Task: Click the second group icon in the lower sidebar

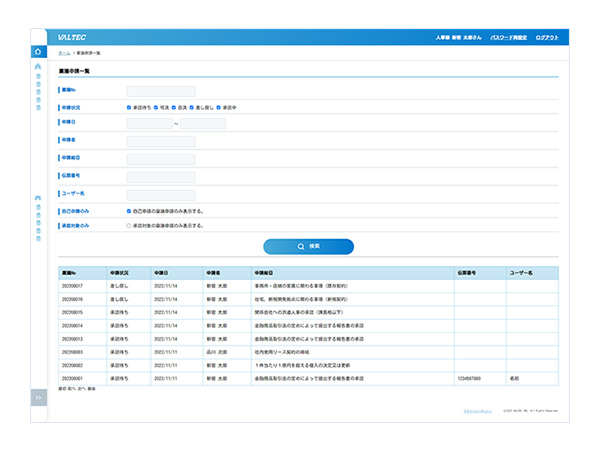Action: [x=38, y=197]
